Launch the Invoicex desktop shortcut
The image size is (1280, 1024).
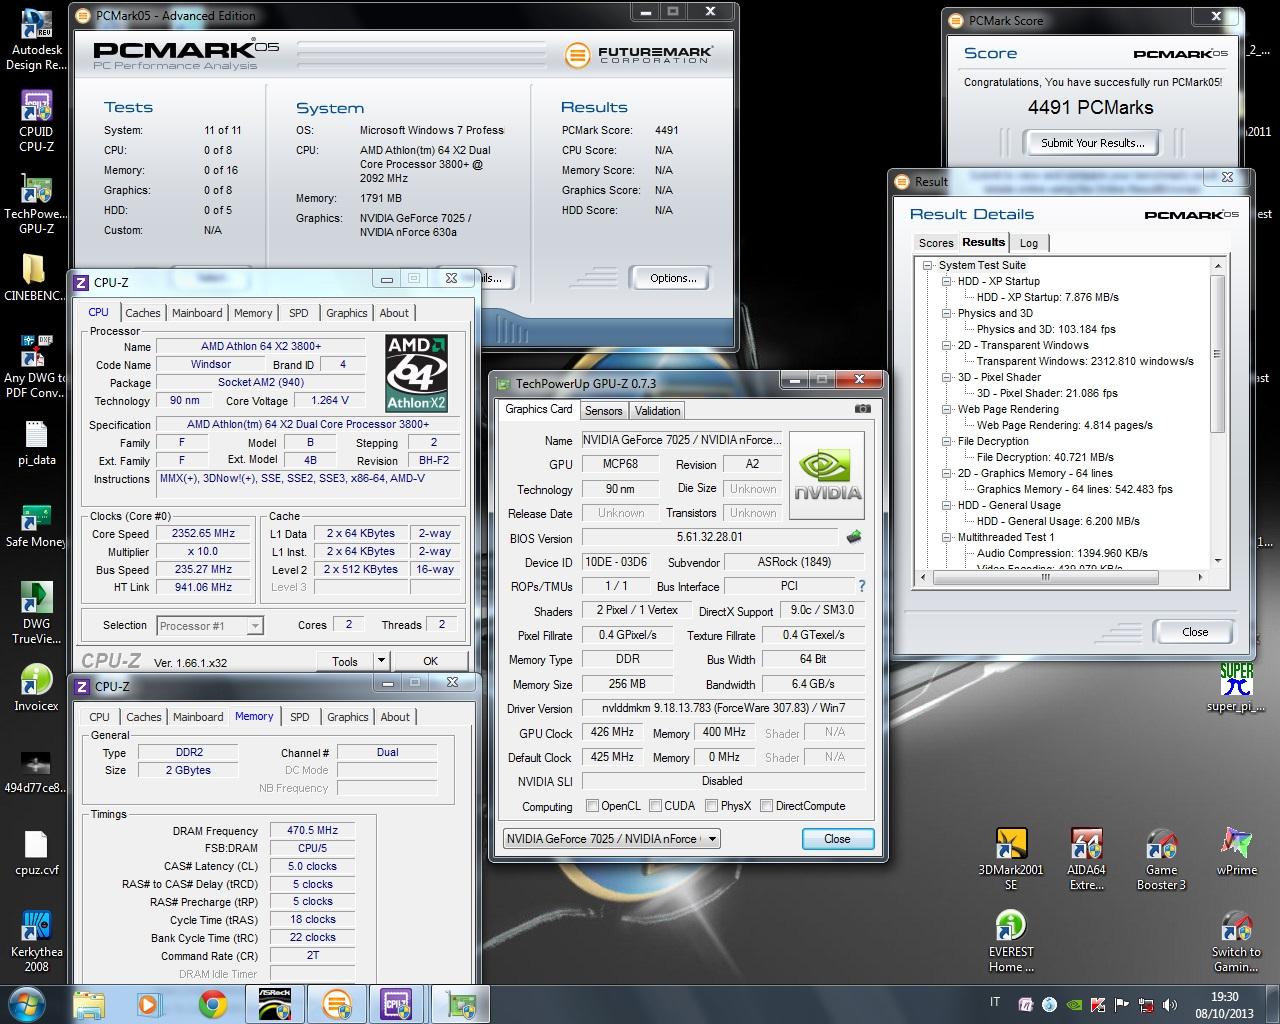36,688
